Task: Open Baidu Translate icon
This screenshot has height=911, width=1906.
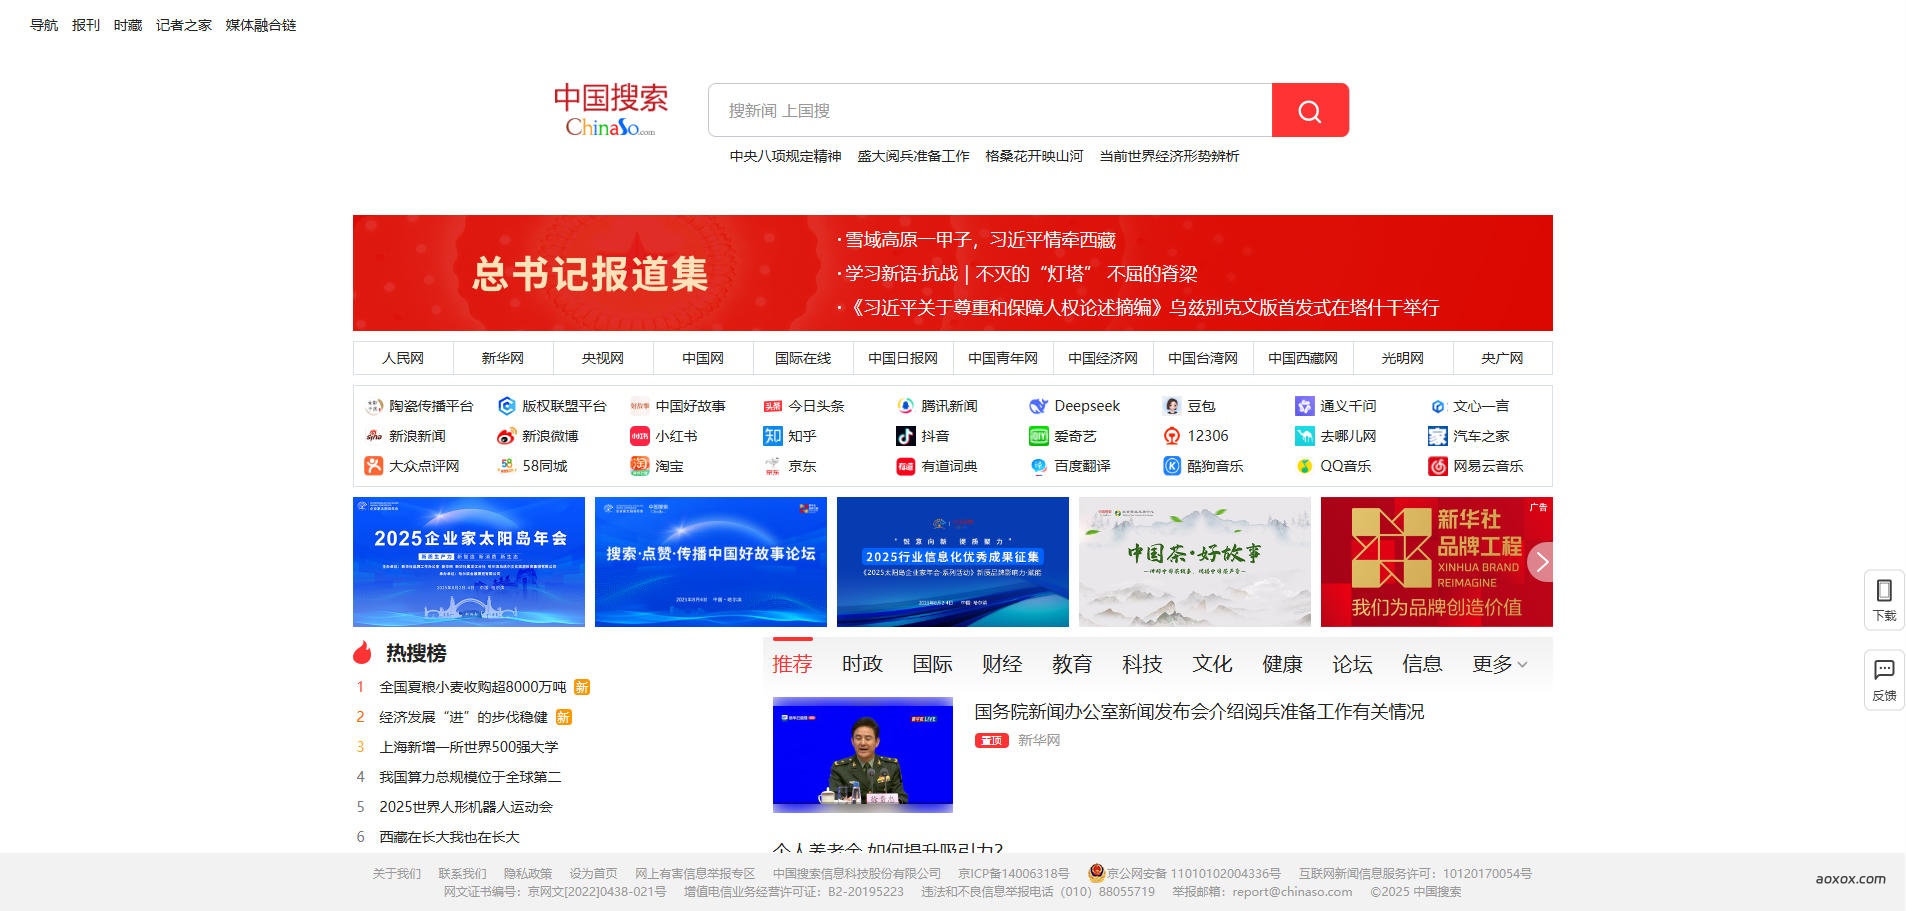Action: coord(1039,466)
